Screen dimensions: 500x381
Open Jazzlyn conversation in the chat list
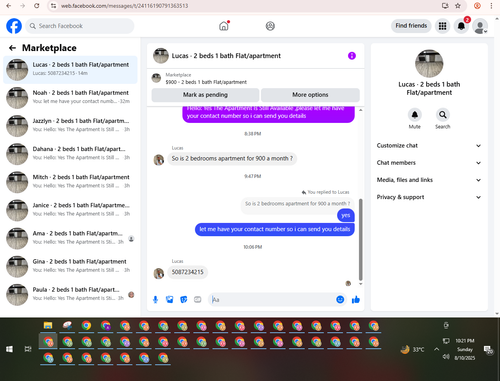click(x=70, y=126)
